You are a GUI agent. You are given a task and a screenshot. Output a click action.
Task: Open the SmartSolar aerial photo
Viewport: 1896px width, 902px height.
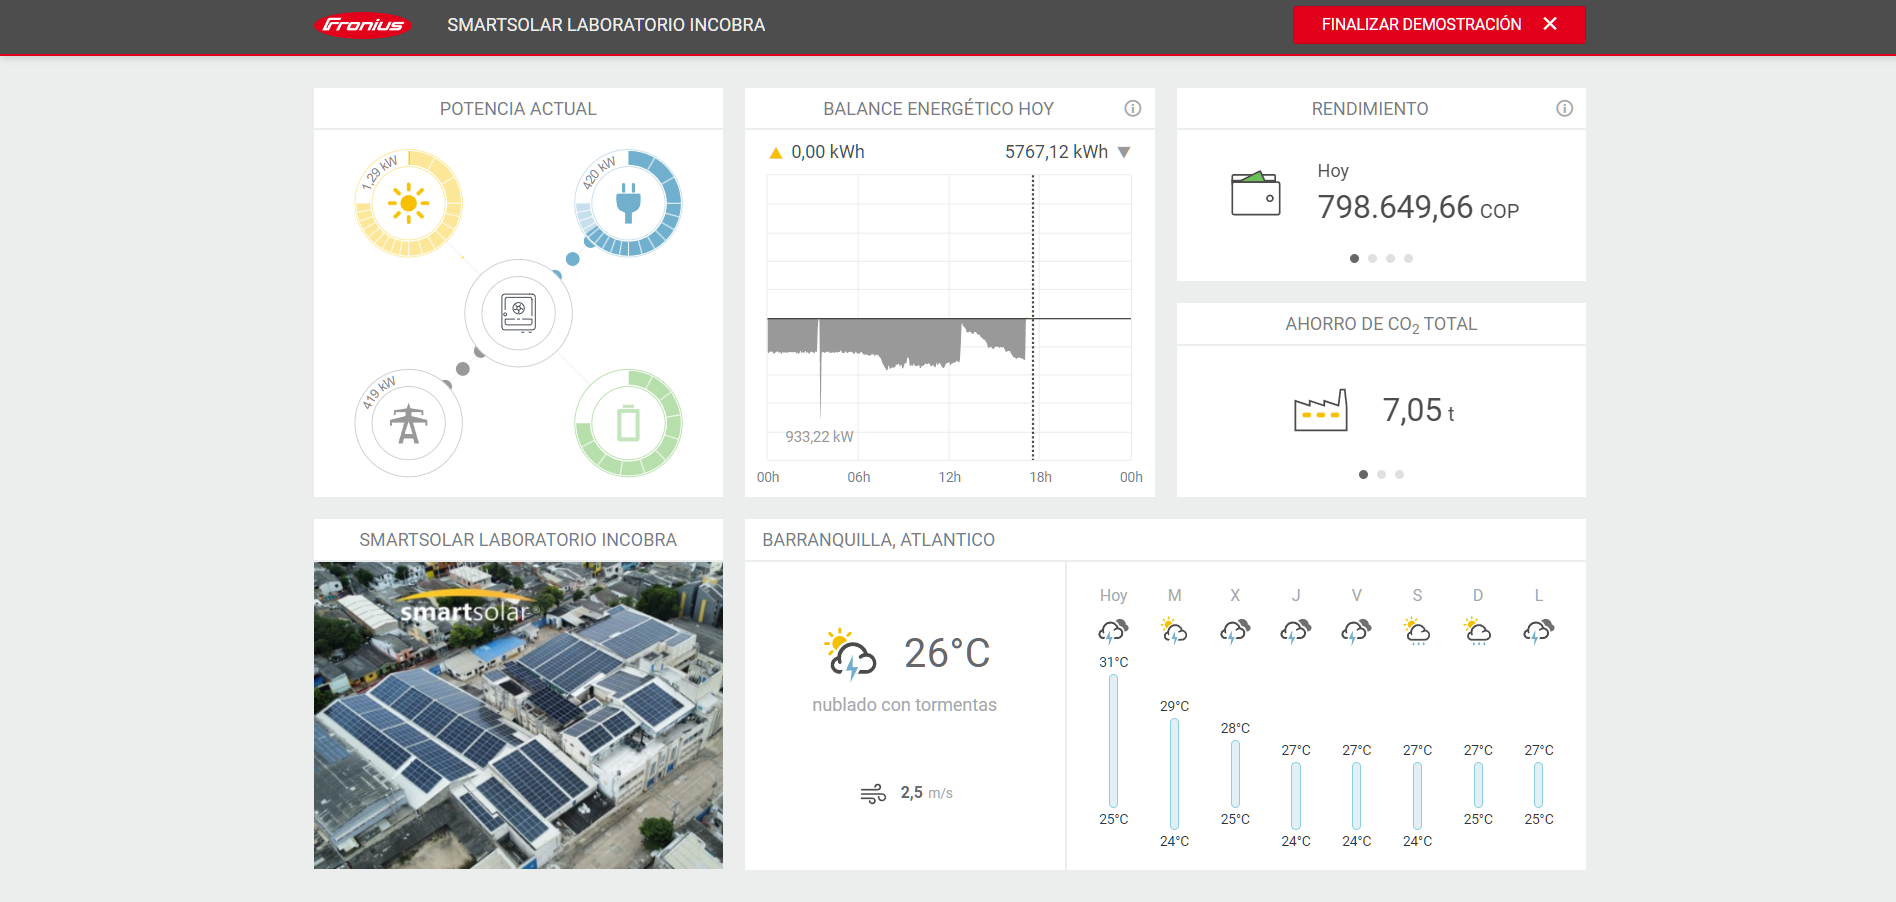(x=518, y=715)
